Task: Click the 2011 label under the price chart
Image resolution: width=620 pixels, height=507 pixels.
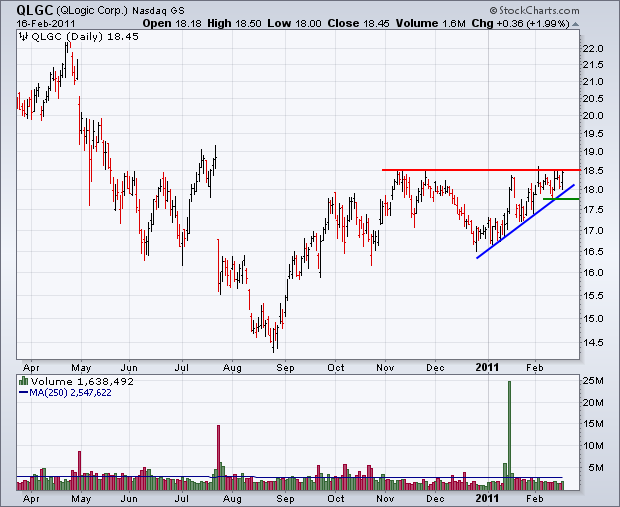Action: (487, 367)
